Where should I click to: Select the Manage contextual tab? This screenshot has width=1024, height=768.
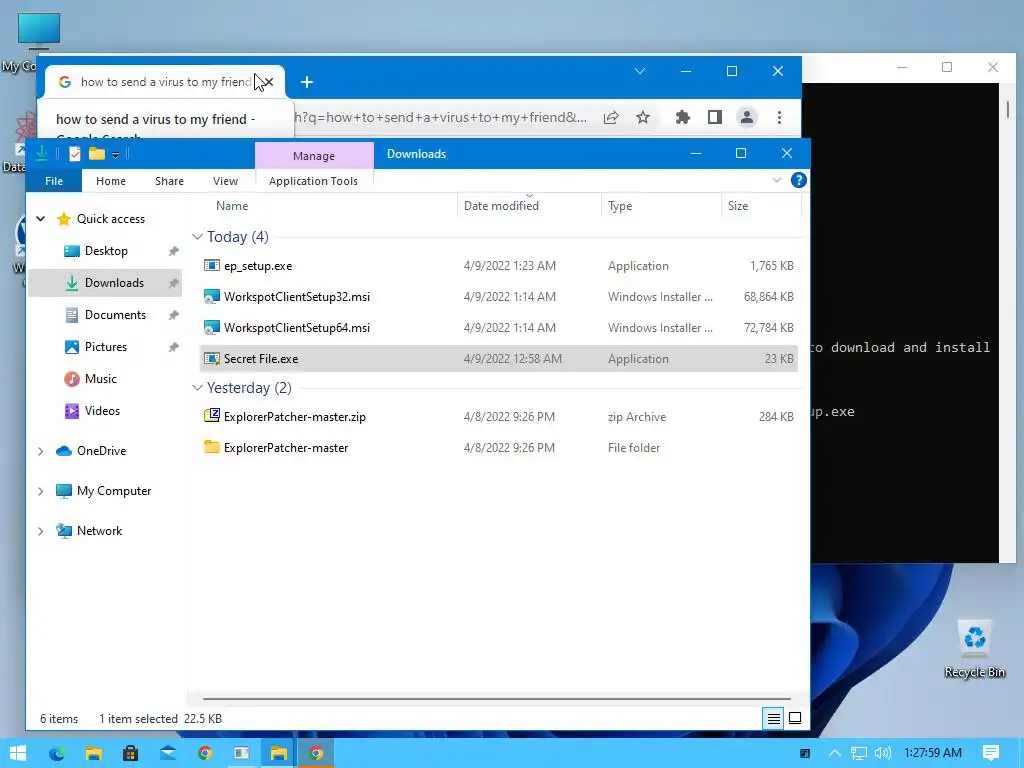(x=314, y=155)
